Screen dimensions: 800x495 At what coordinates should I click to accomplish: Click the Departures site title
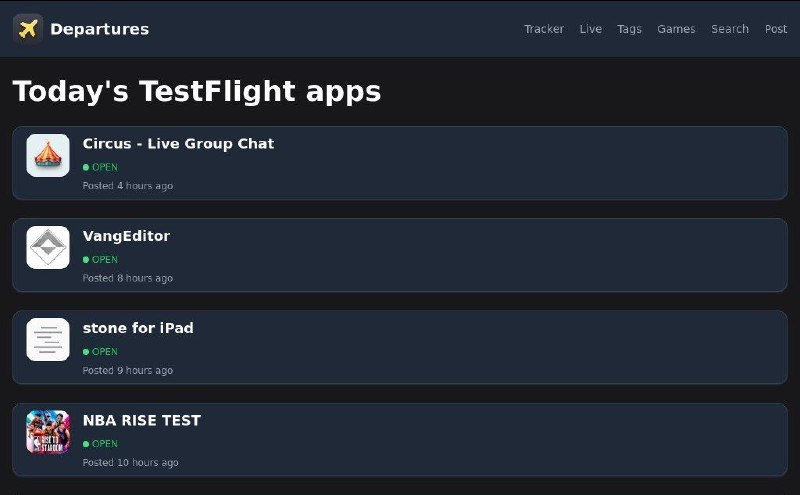click(x=99, y=29)
